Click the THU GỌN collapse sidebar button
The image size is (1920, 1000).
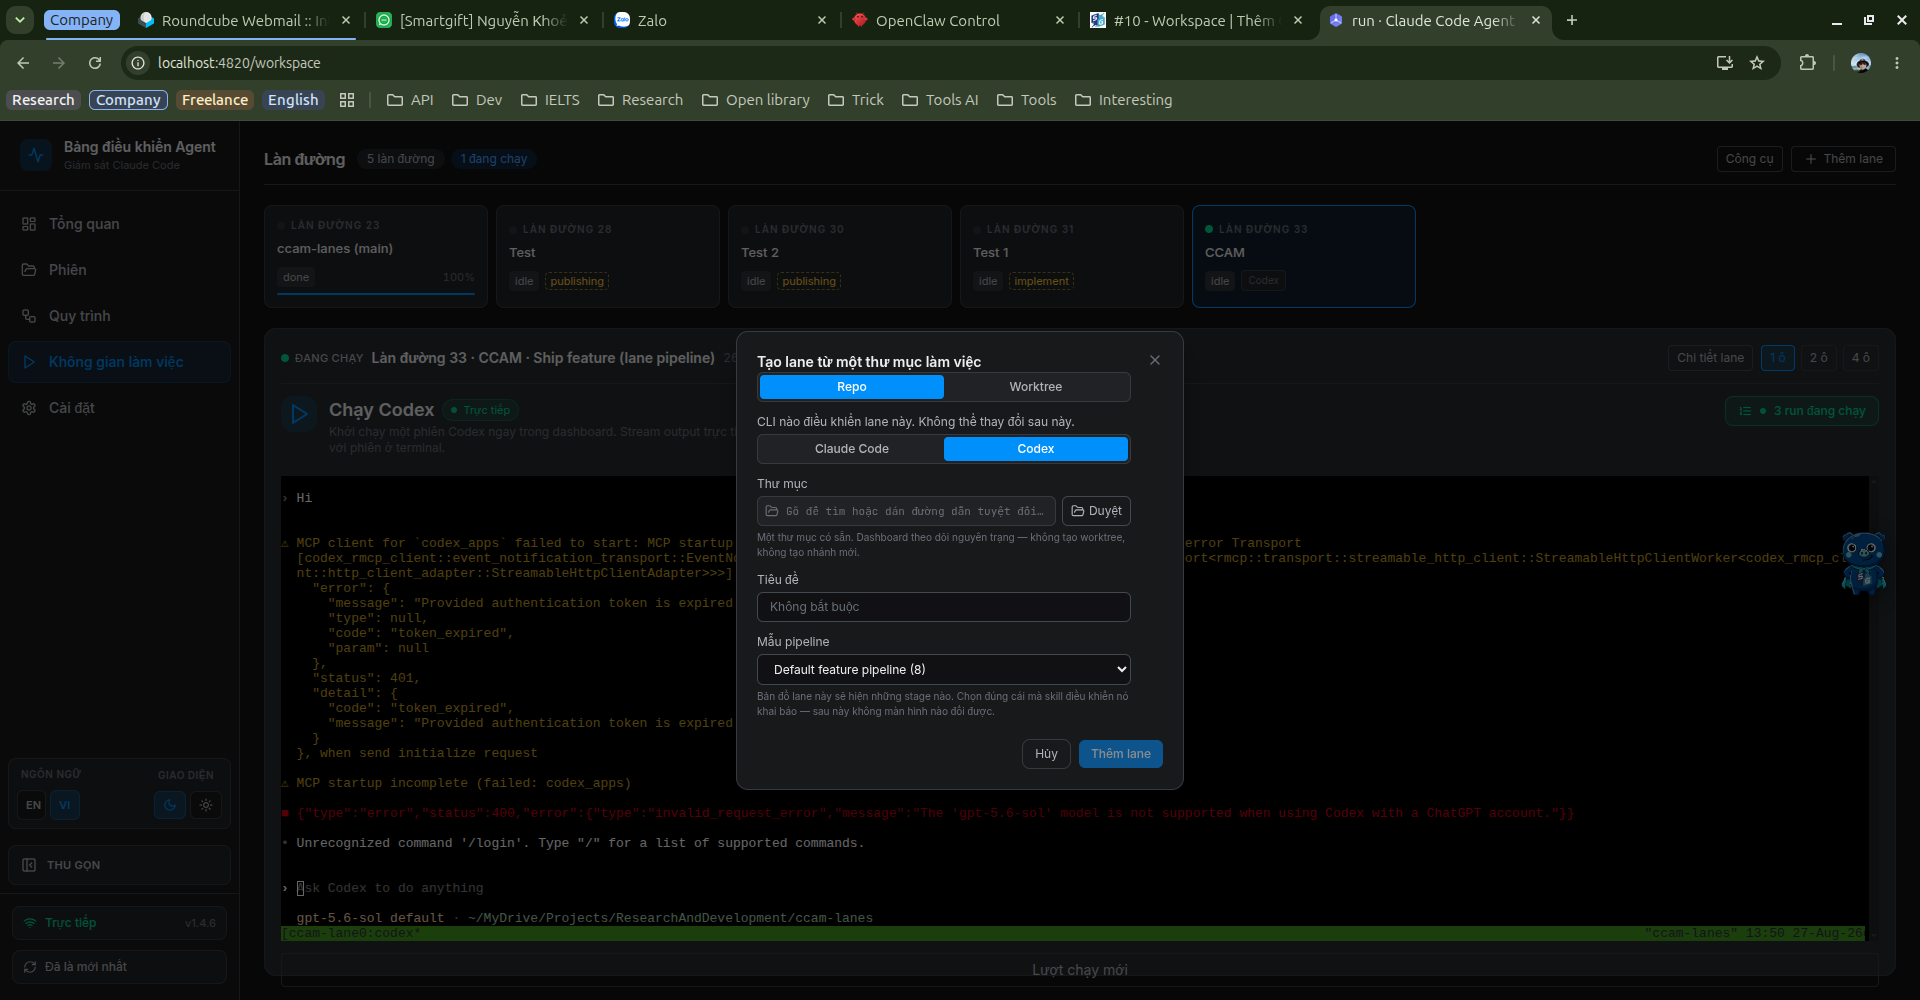tap(119, 865)
